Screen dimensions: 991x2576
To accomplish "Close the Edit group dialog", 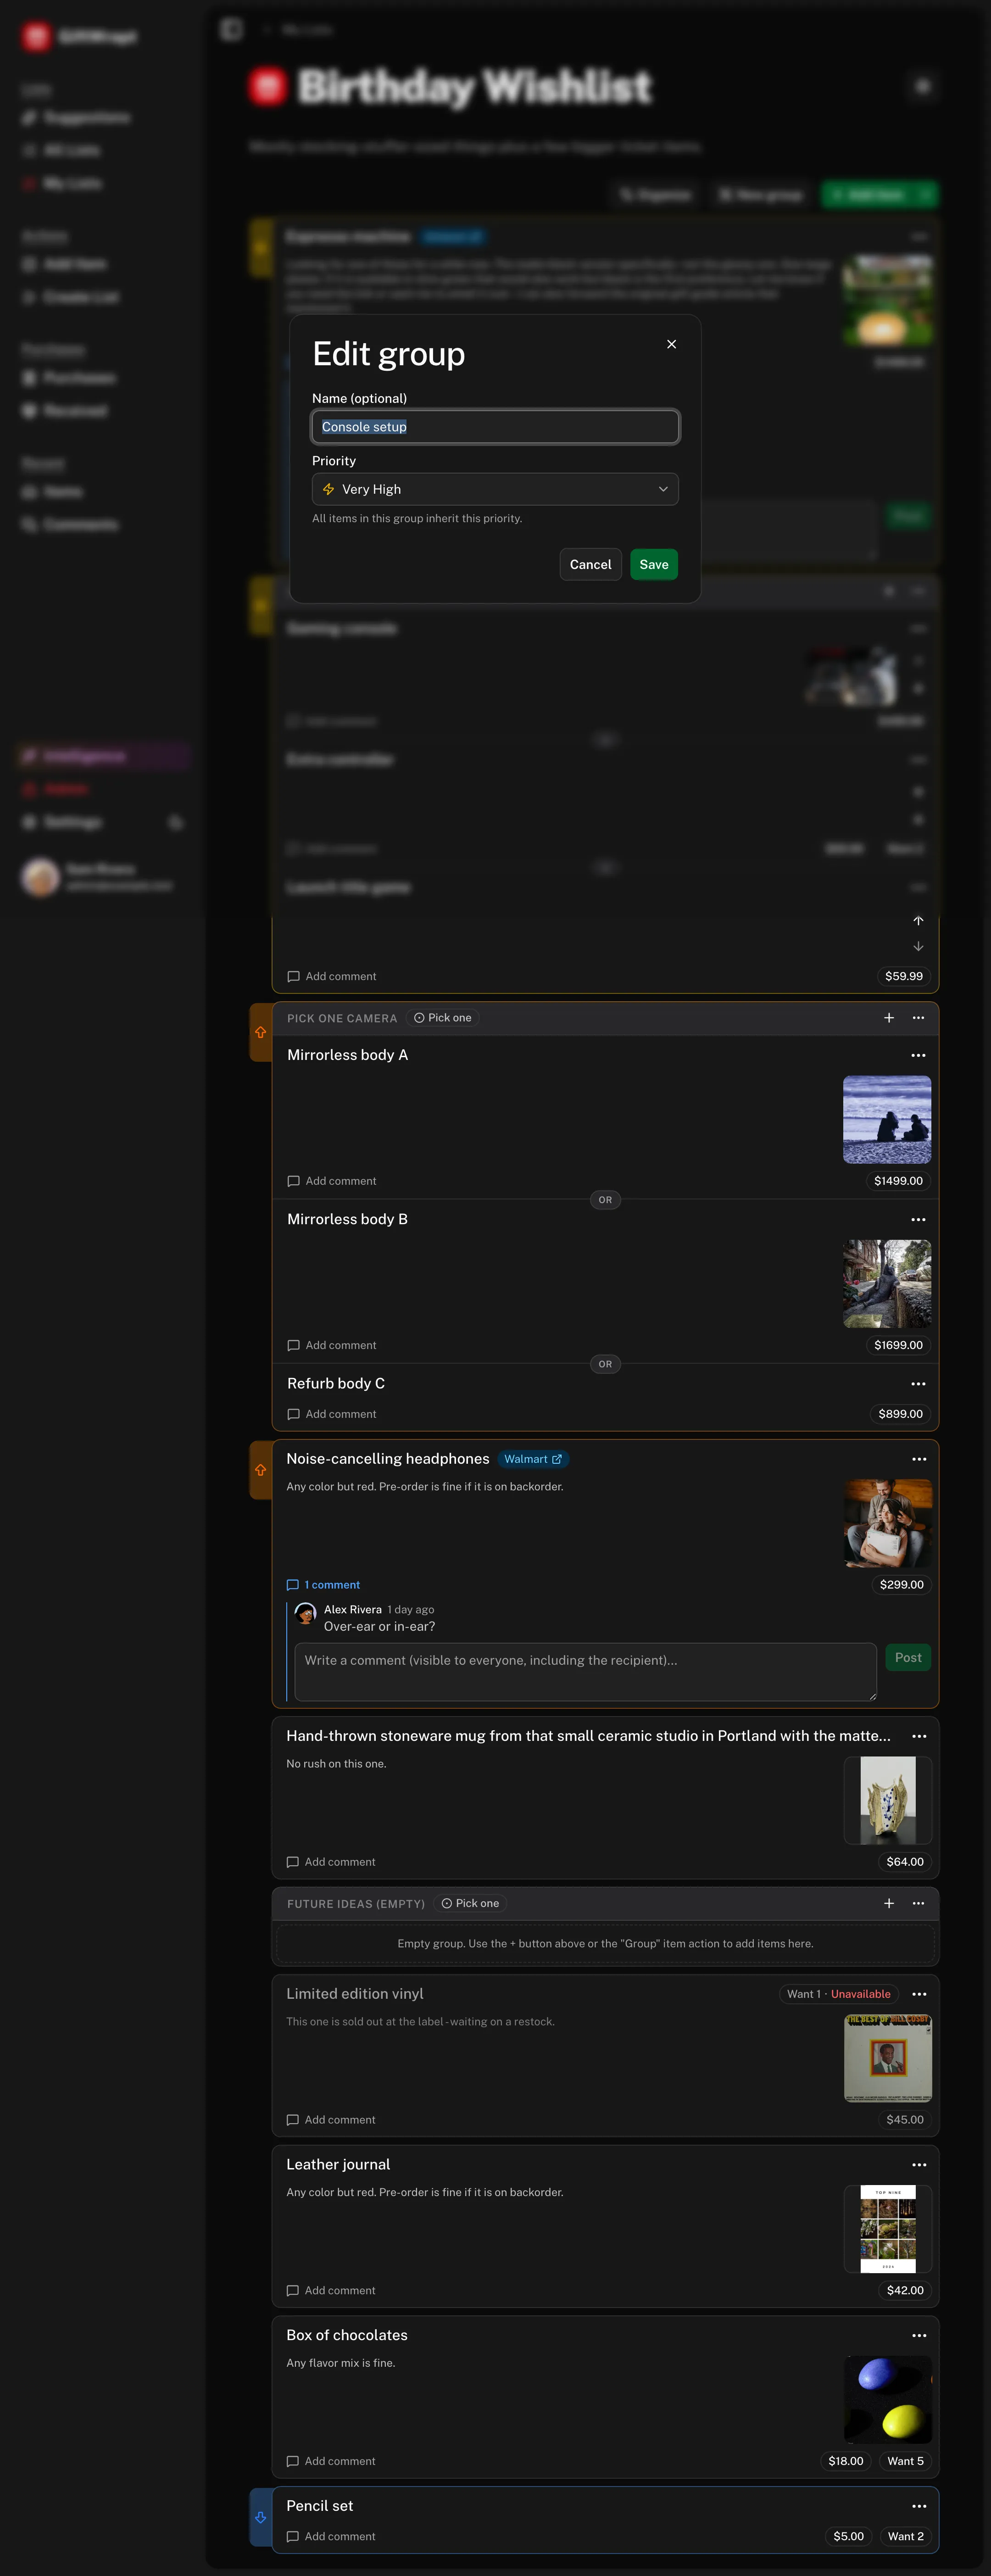I will [672, 344].
